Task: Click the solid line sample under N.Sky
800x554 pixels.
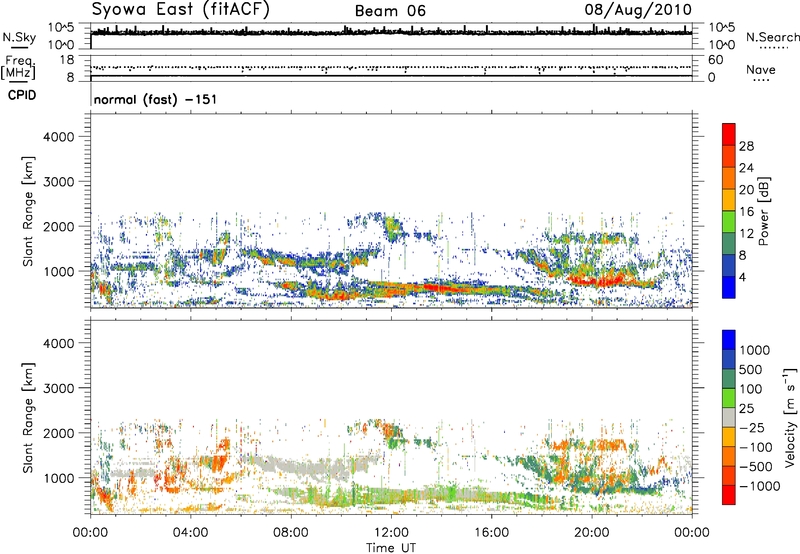Action: 19,48
